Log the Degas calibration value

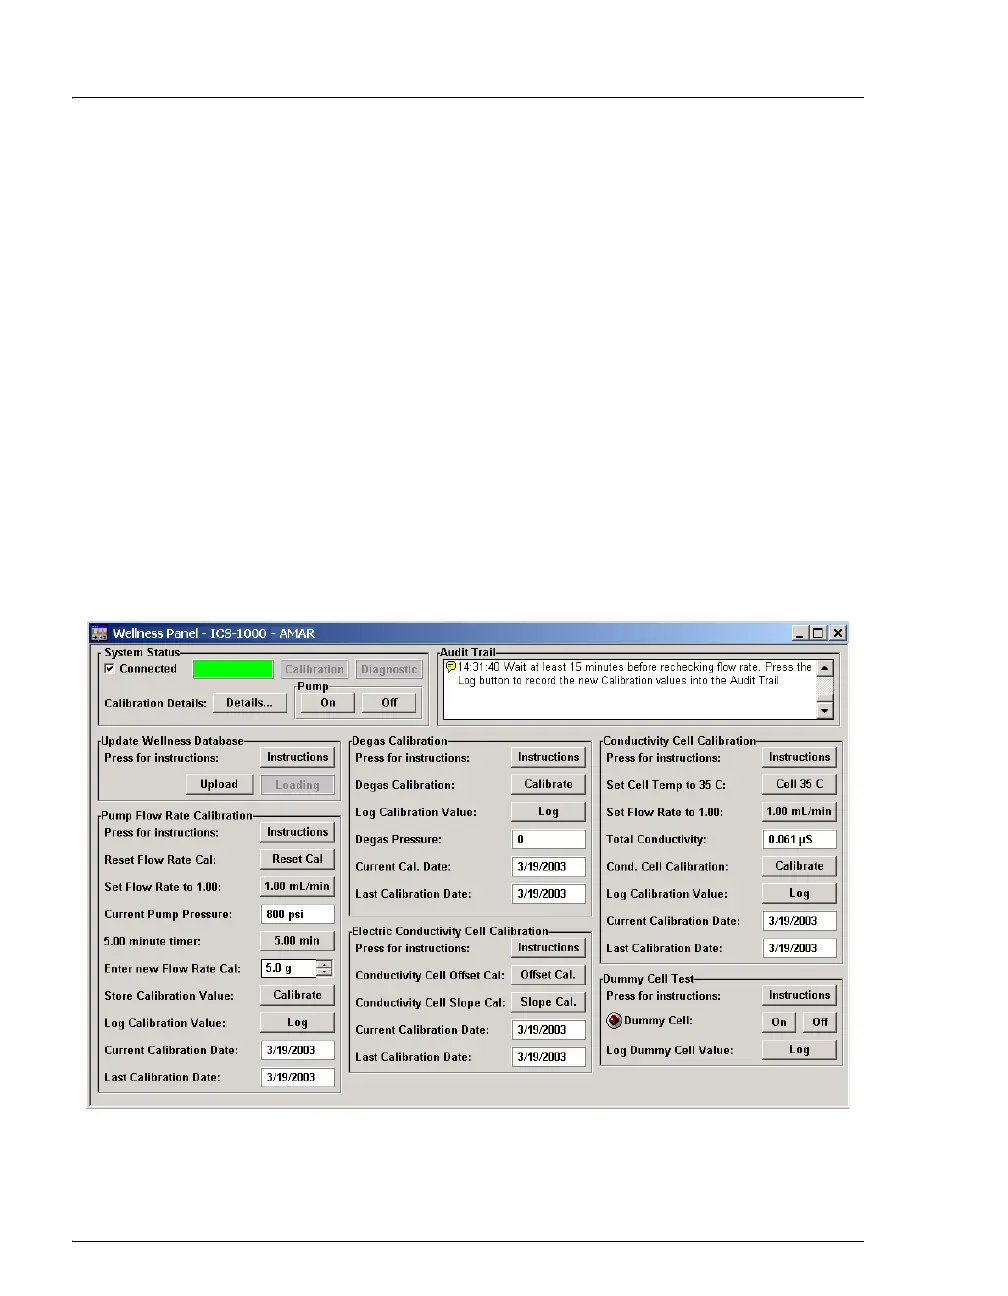(548, 812)
